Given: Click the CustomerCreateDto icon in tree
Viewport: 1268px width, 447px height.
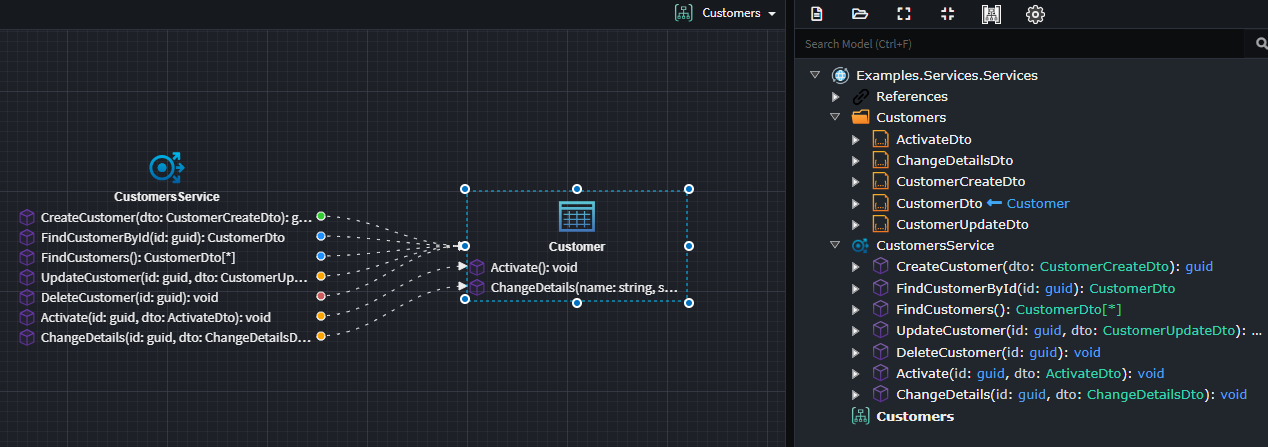Looking at the screenshot, I should point(880,181).
